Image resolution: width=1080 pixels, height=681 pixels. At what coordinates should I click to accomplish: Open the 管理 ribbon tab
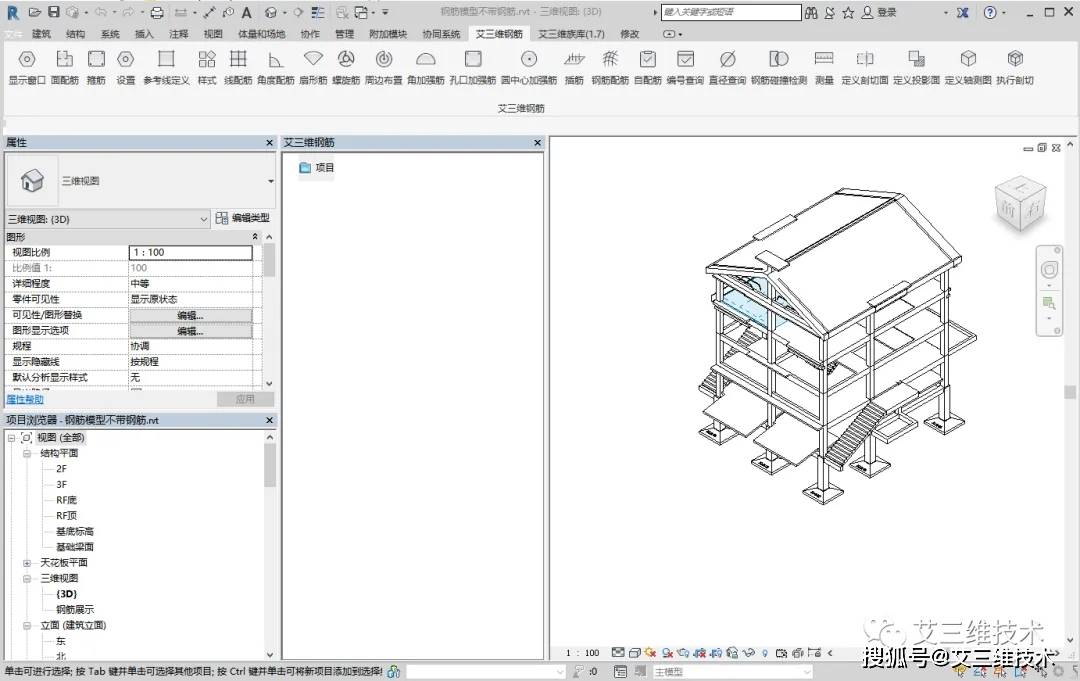pos(344,34)
